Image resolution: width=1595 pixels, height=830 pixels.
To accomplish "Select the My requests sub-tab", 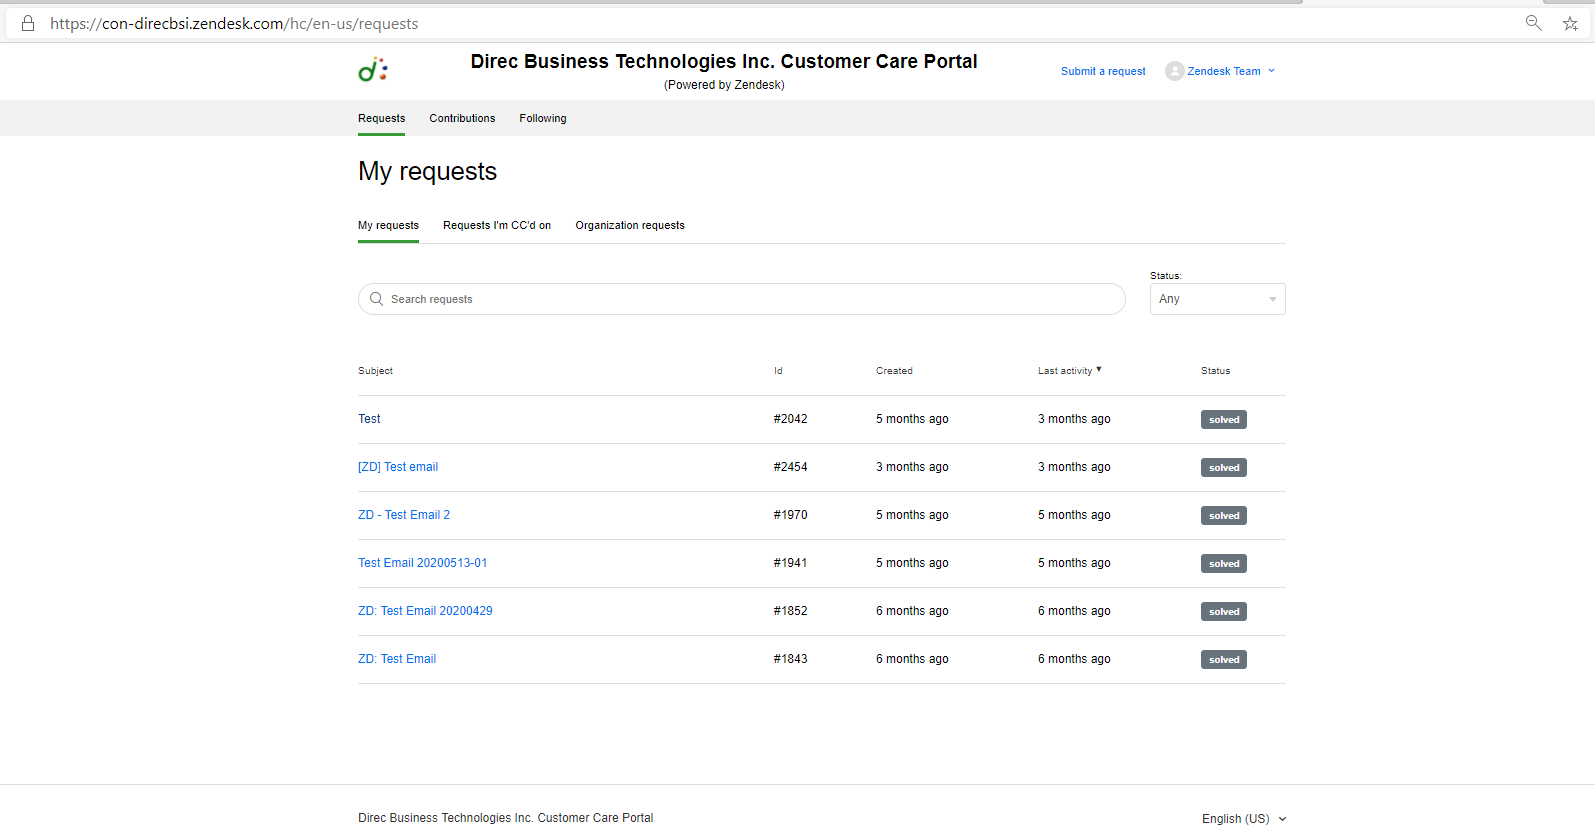I will tap(388, 225).
